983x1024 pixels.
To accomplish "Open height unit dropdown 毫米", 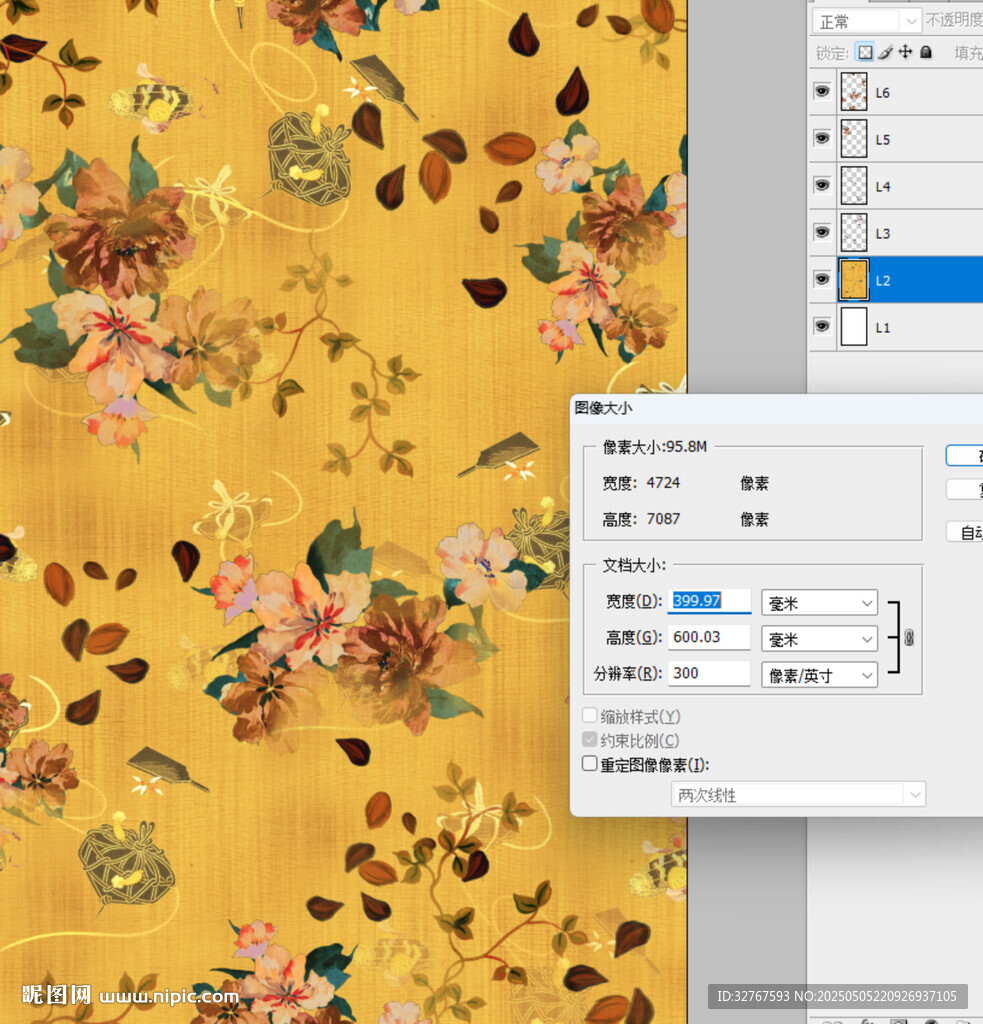I will 819,639.
